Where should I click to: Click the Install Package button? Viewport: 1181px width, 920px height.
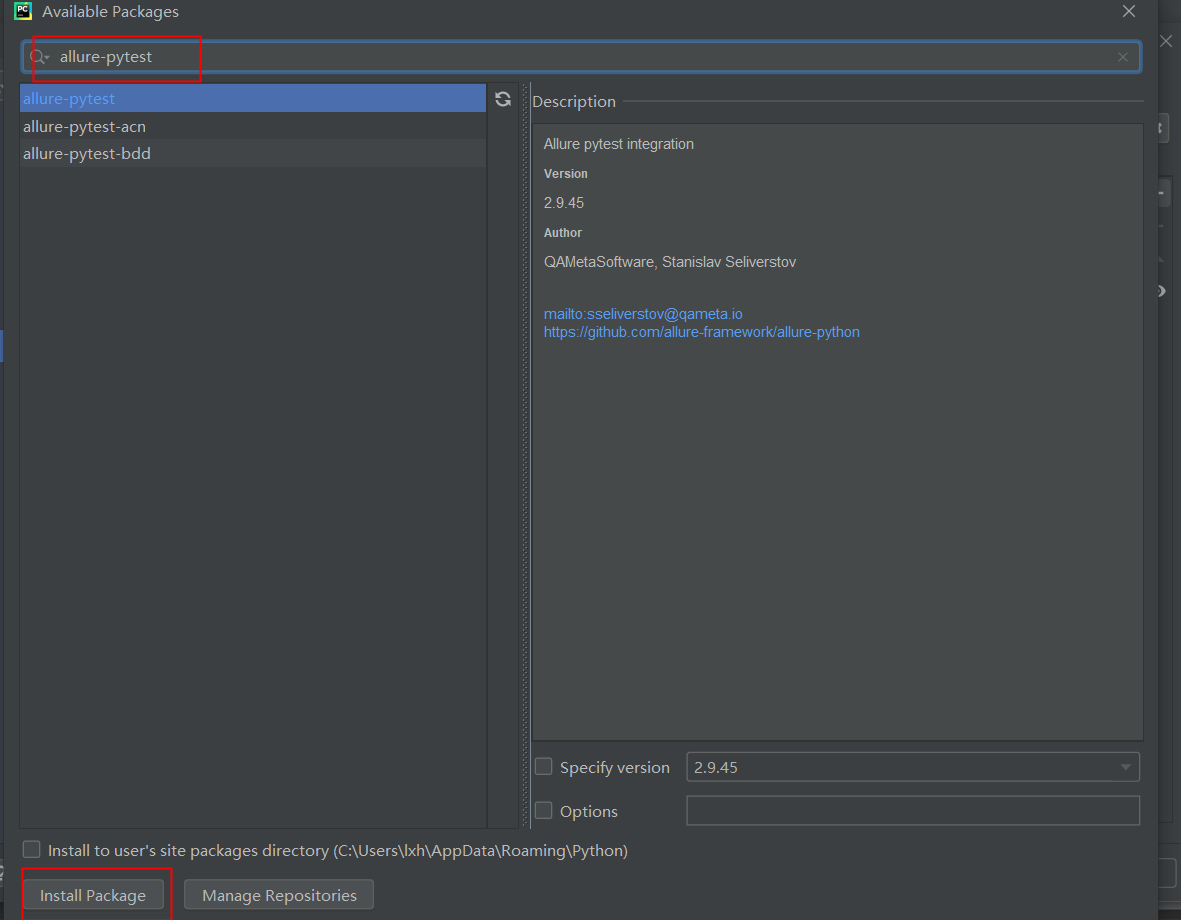tap(93, 895)
